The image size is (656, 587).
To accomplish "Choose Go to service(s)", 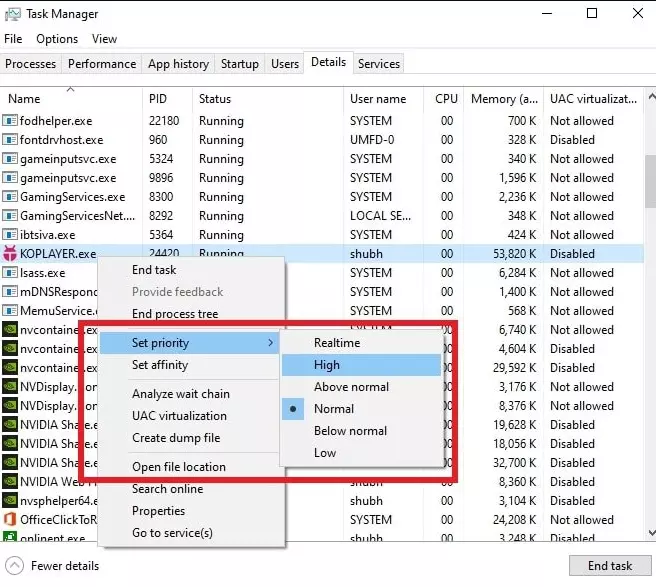I will coord(192,533).
